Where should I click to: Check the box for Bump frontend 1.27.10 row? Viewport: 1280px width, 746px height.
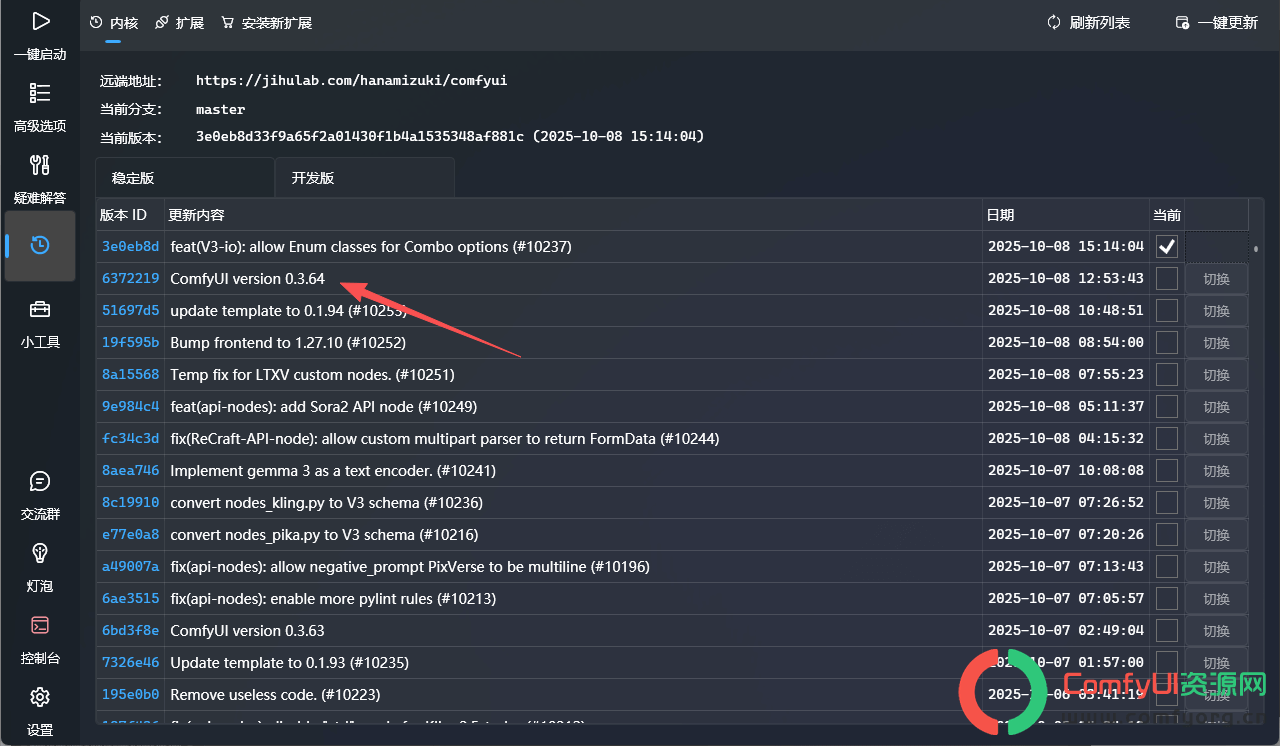point(1167,342)
